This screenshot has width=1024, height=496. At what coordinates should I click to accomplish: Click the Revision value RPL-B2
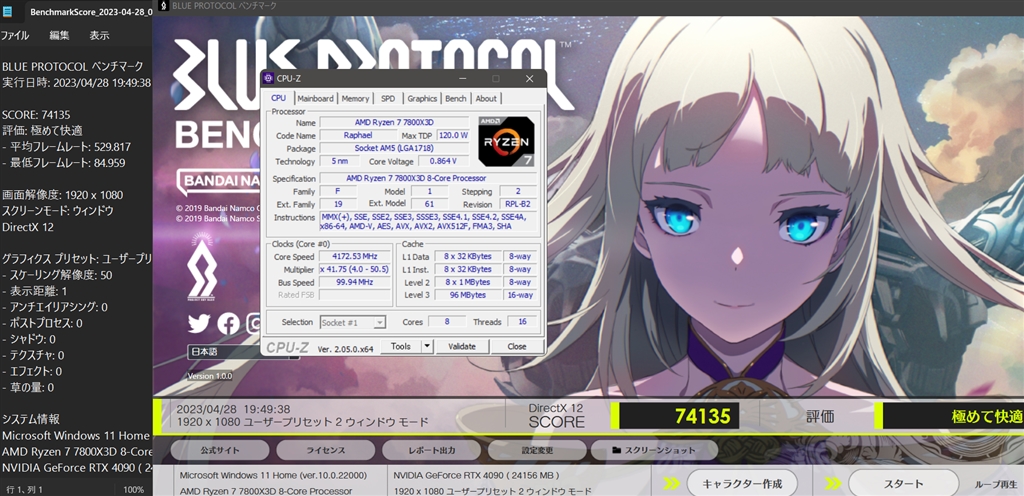(518, 204)
